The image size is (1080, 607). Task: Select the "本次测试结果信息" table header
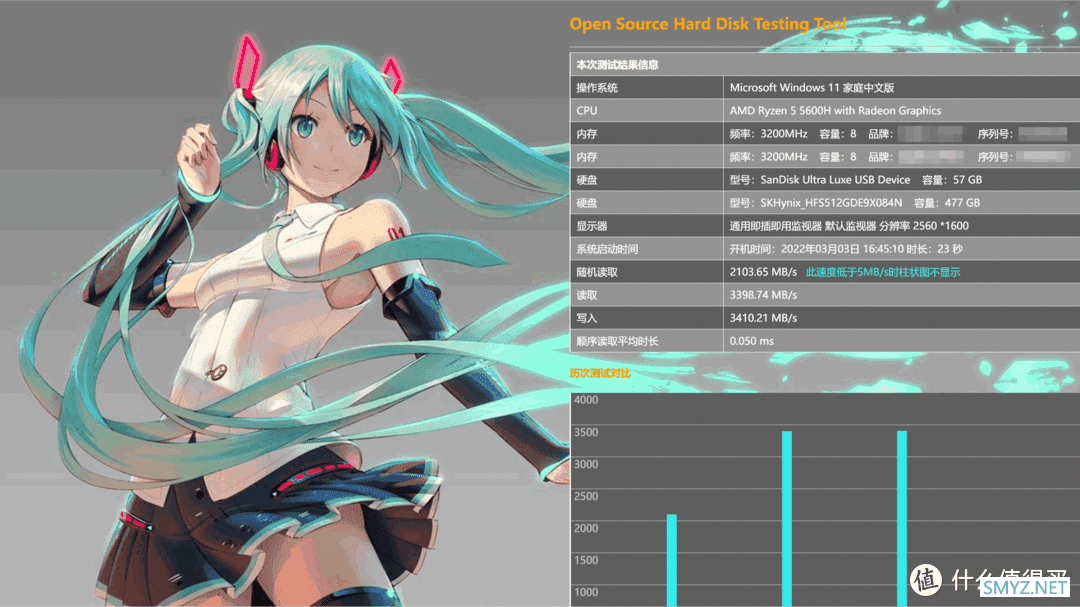pos(617,65)
